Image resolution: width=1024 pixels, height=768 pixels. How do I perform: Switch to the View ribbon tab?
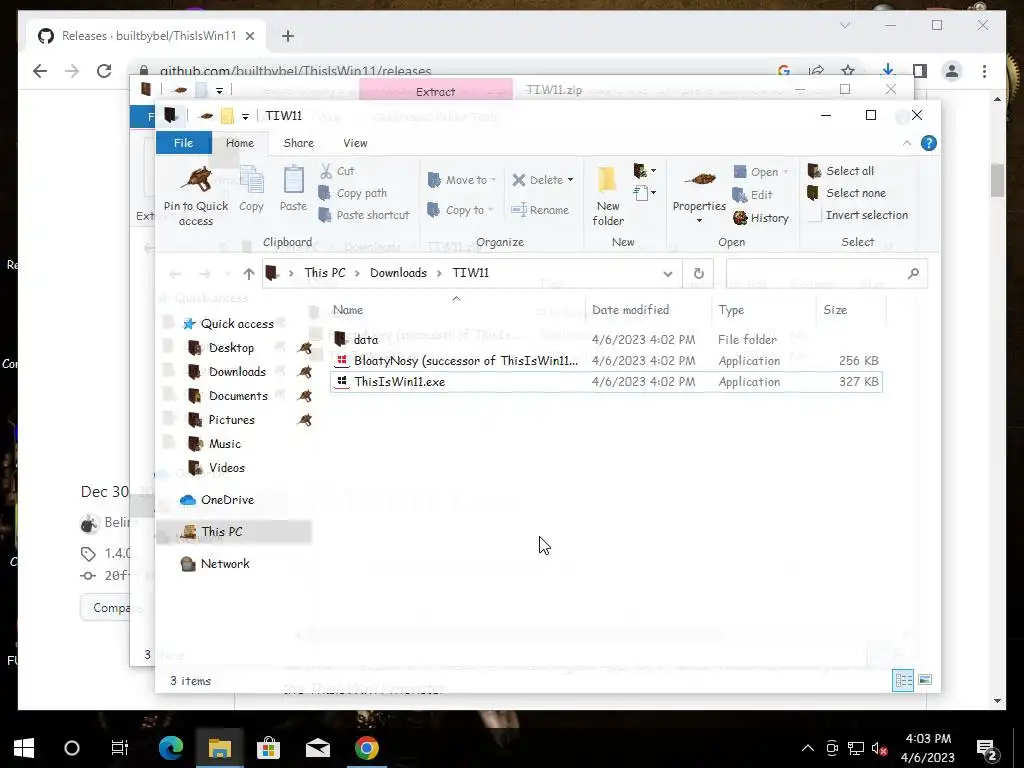pos(355,143)
